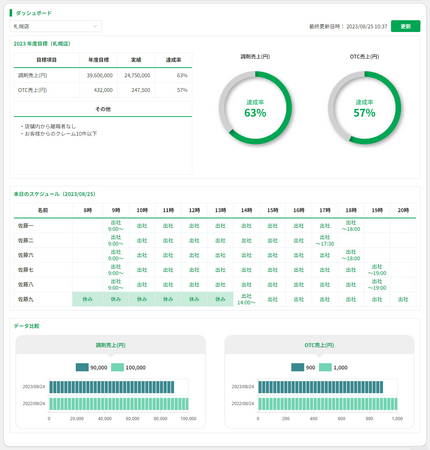
Task: Click the green 更新 refresh button
Action: pos(405,26)
